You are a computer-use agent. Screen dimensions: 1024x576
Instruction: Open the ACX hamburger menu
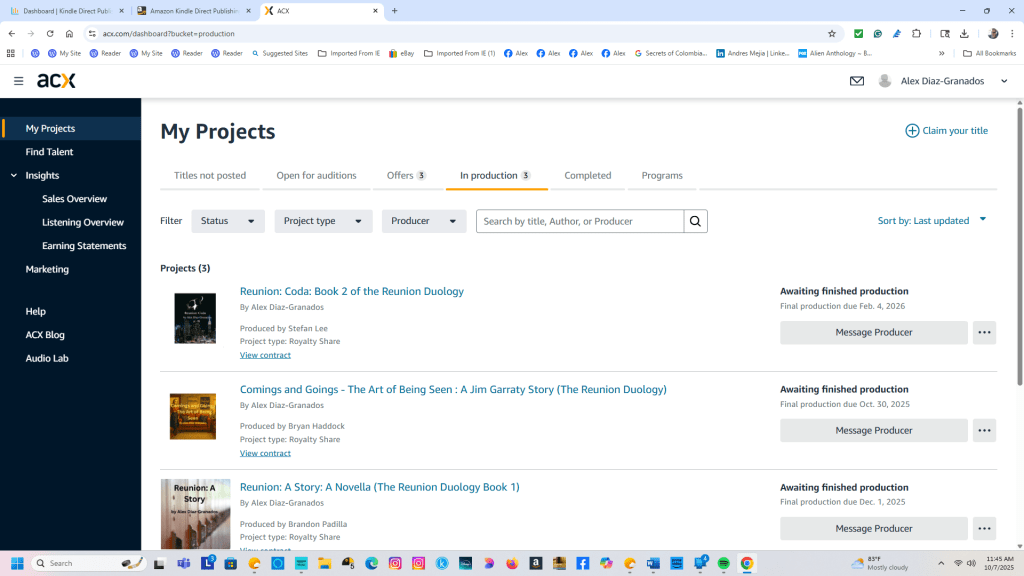click(18, 81)
